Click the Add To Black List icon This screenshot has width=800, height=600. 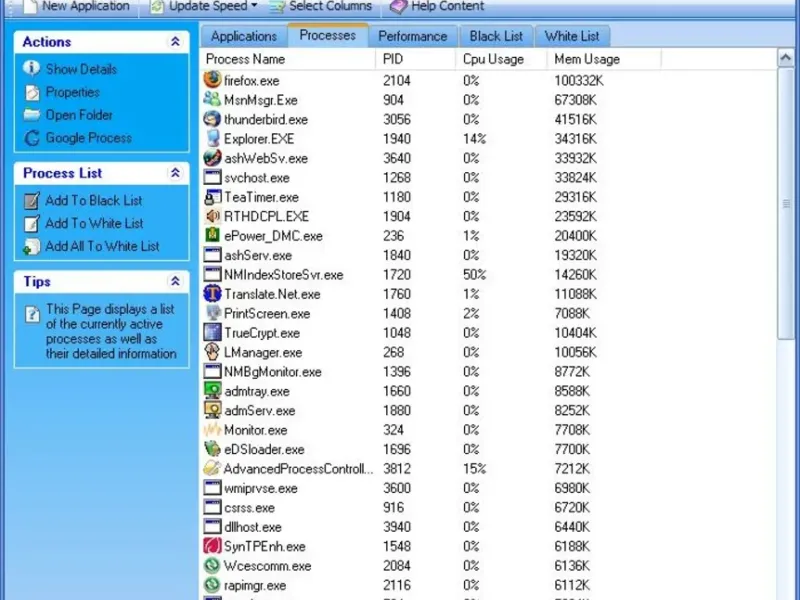(32, 201)
